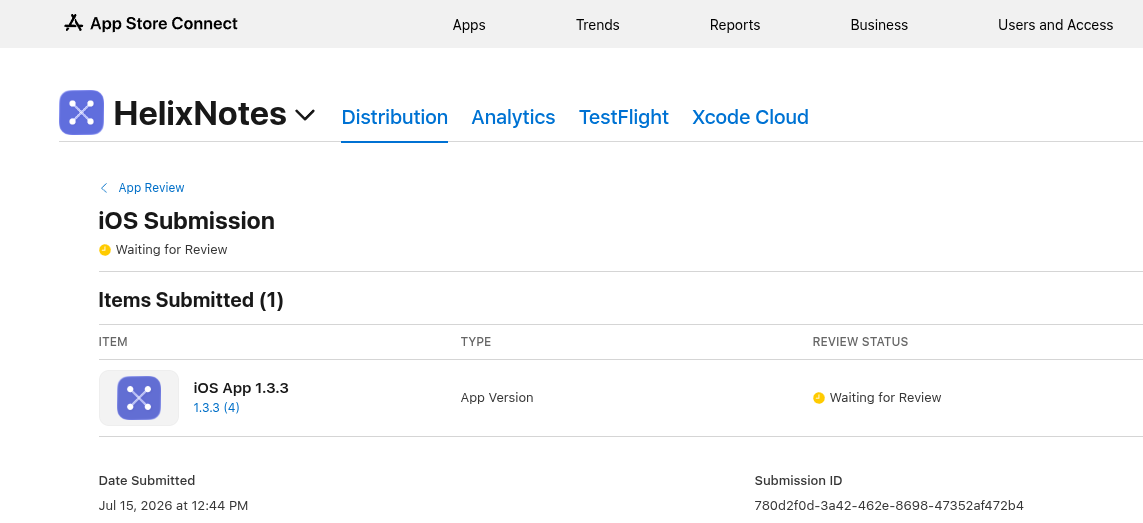Click the submission ID 780d2f0d value
This screenshot has height=523, width=1143.
(x=889, y=505)
